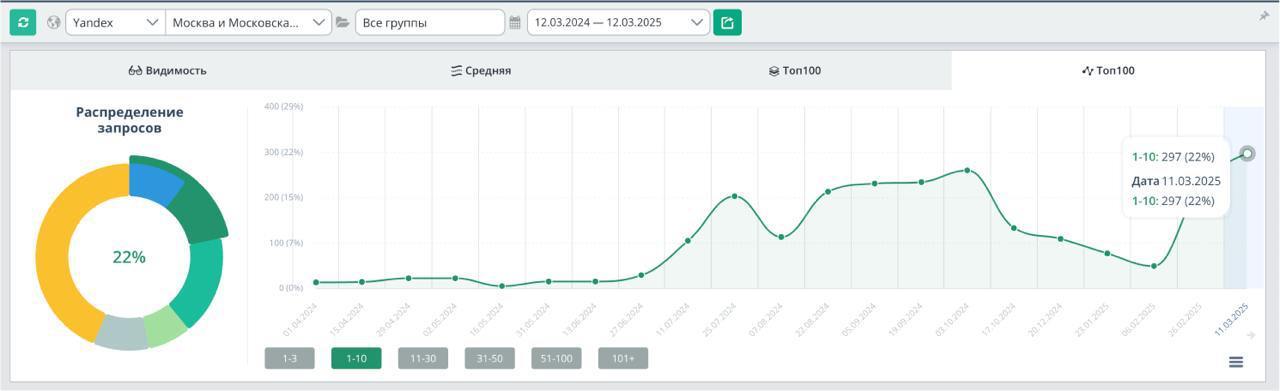Click the green export button

pyautogui.click(x=727, y=22)
